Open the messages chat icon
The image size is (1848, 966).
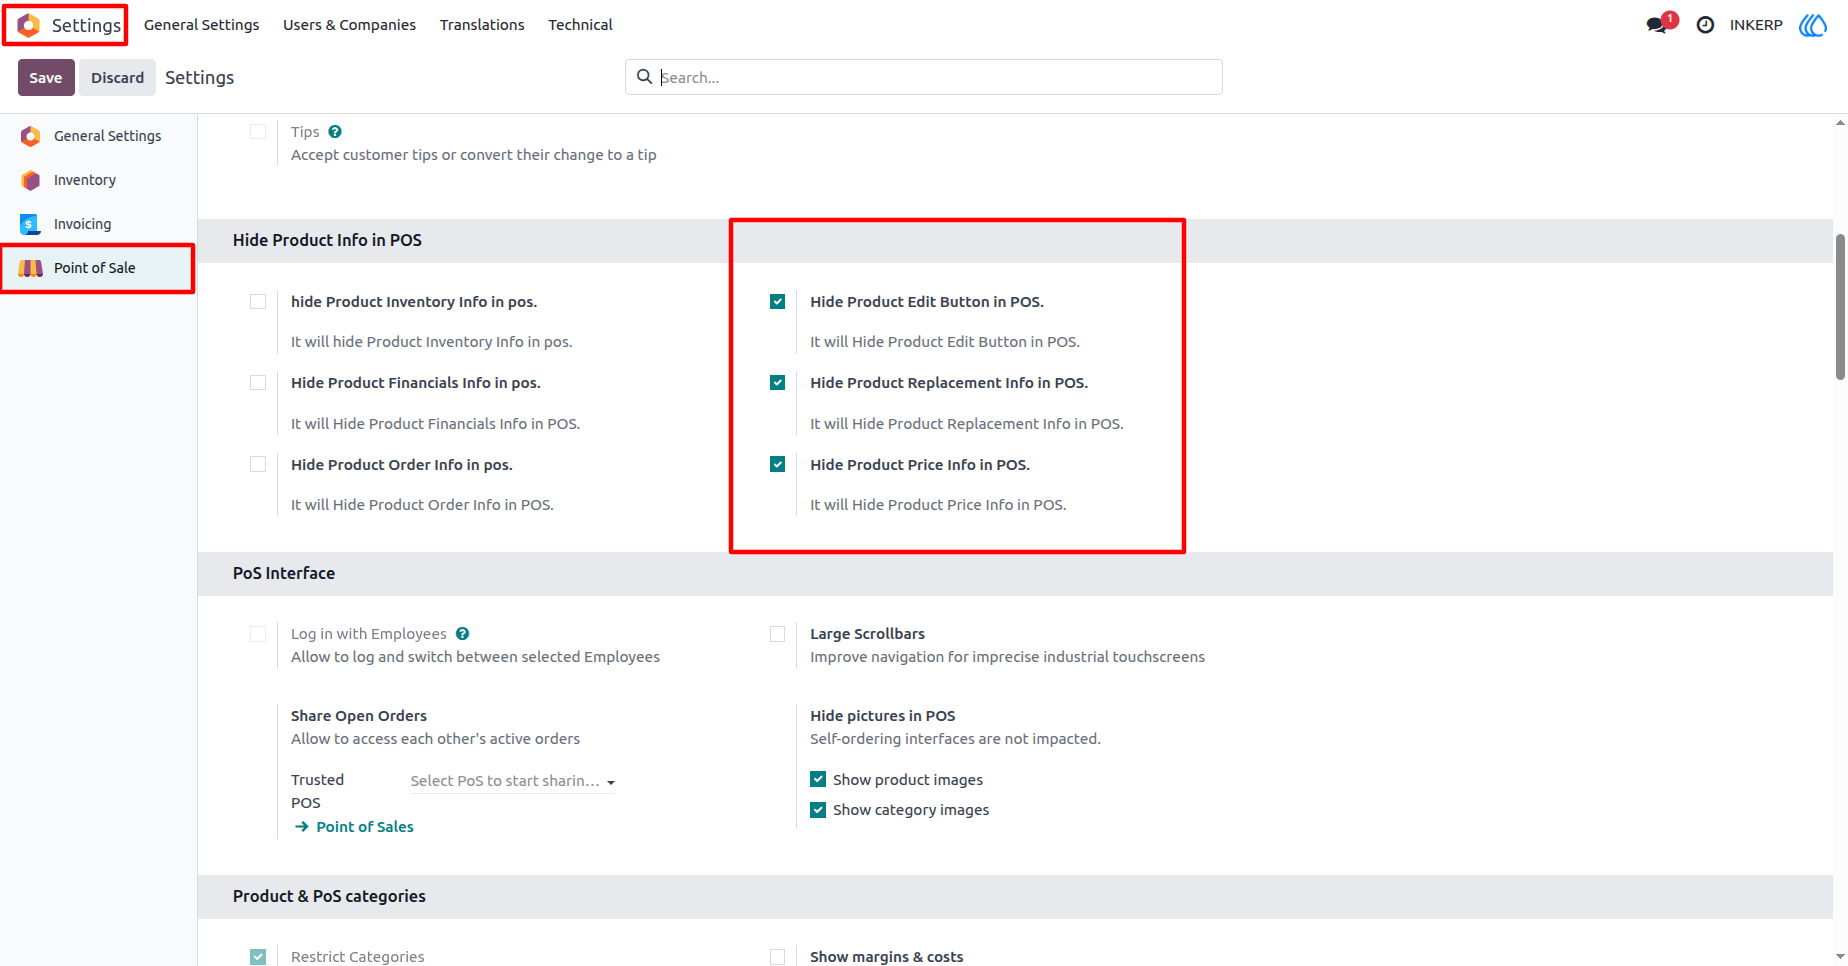pyautogui.click(x=1657, y=24)
